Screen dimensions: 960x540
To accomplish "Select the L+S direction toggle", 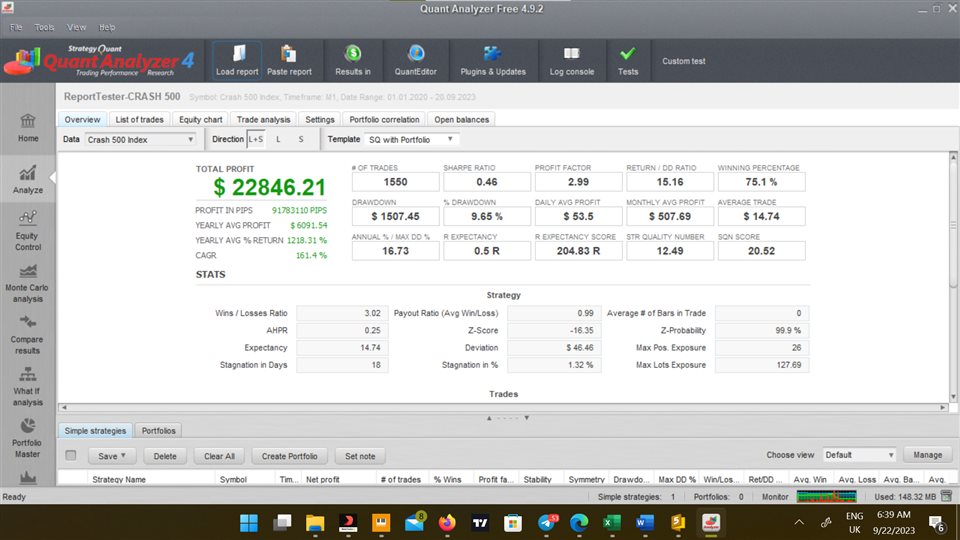I will [x=256, y=139].
